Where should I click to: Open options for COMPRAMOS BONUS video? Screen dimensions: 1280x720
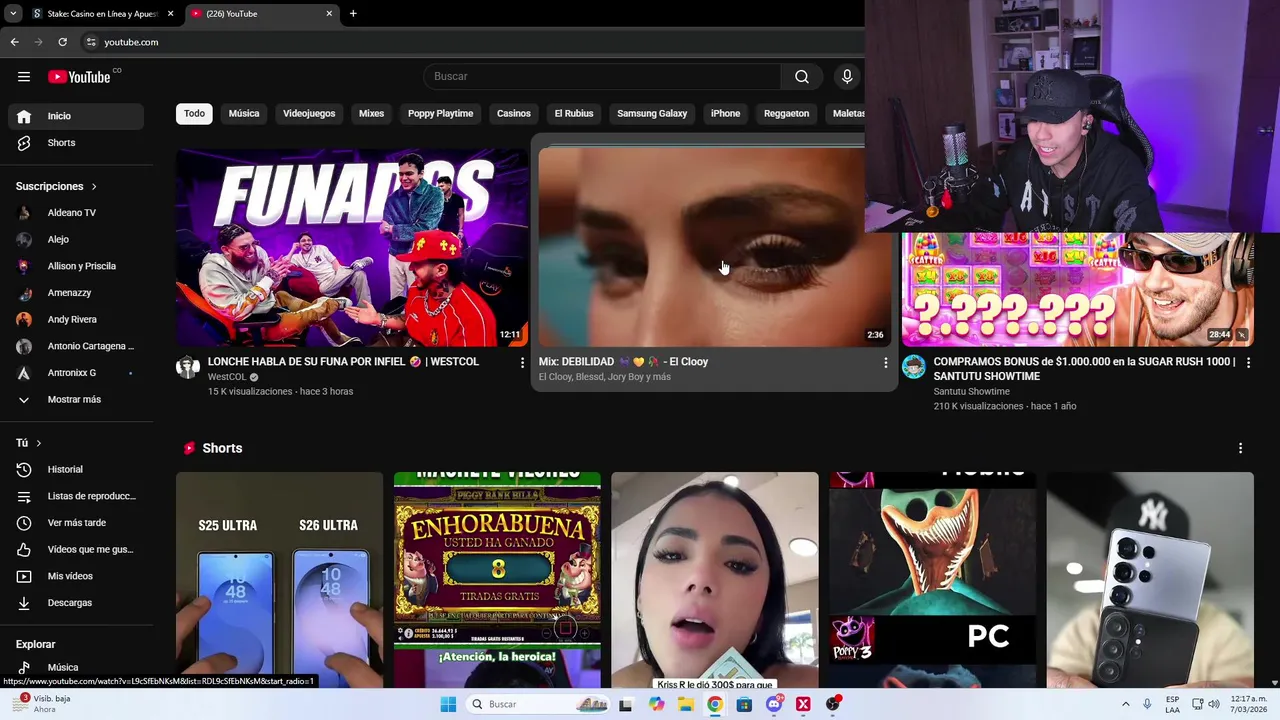click(1248, 363)
